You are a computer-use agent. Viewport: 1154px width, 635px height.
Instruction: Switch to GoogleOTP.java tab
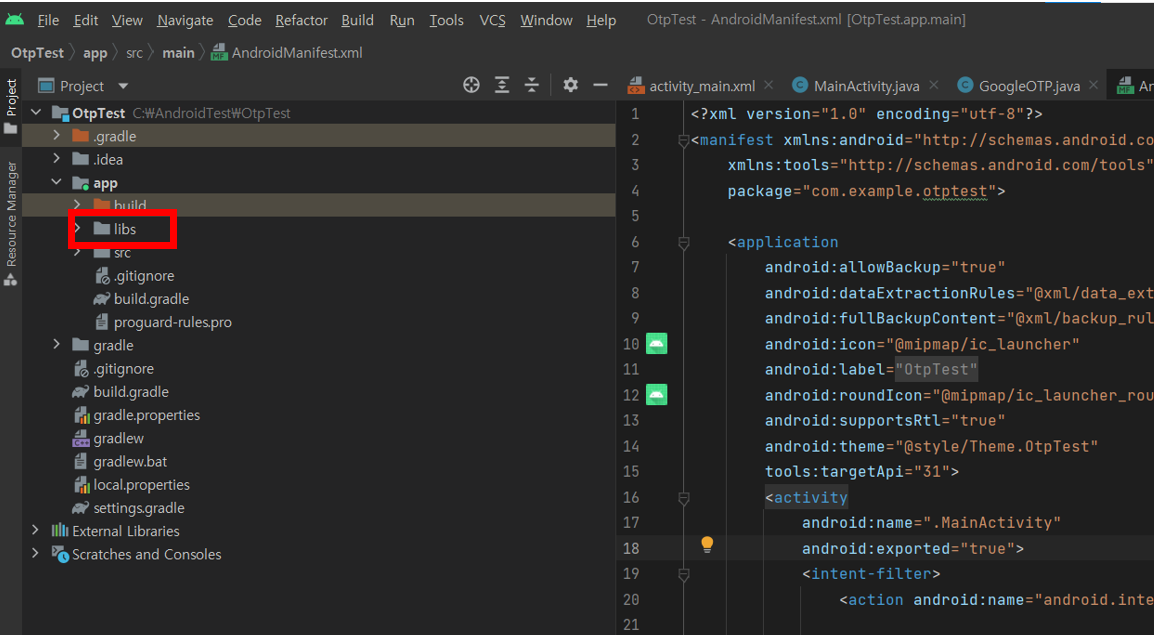[1019, 86]
